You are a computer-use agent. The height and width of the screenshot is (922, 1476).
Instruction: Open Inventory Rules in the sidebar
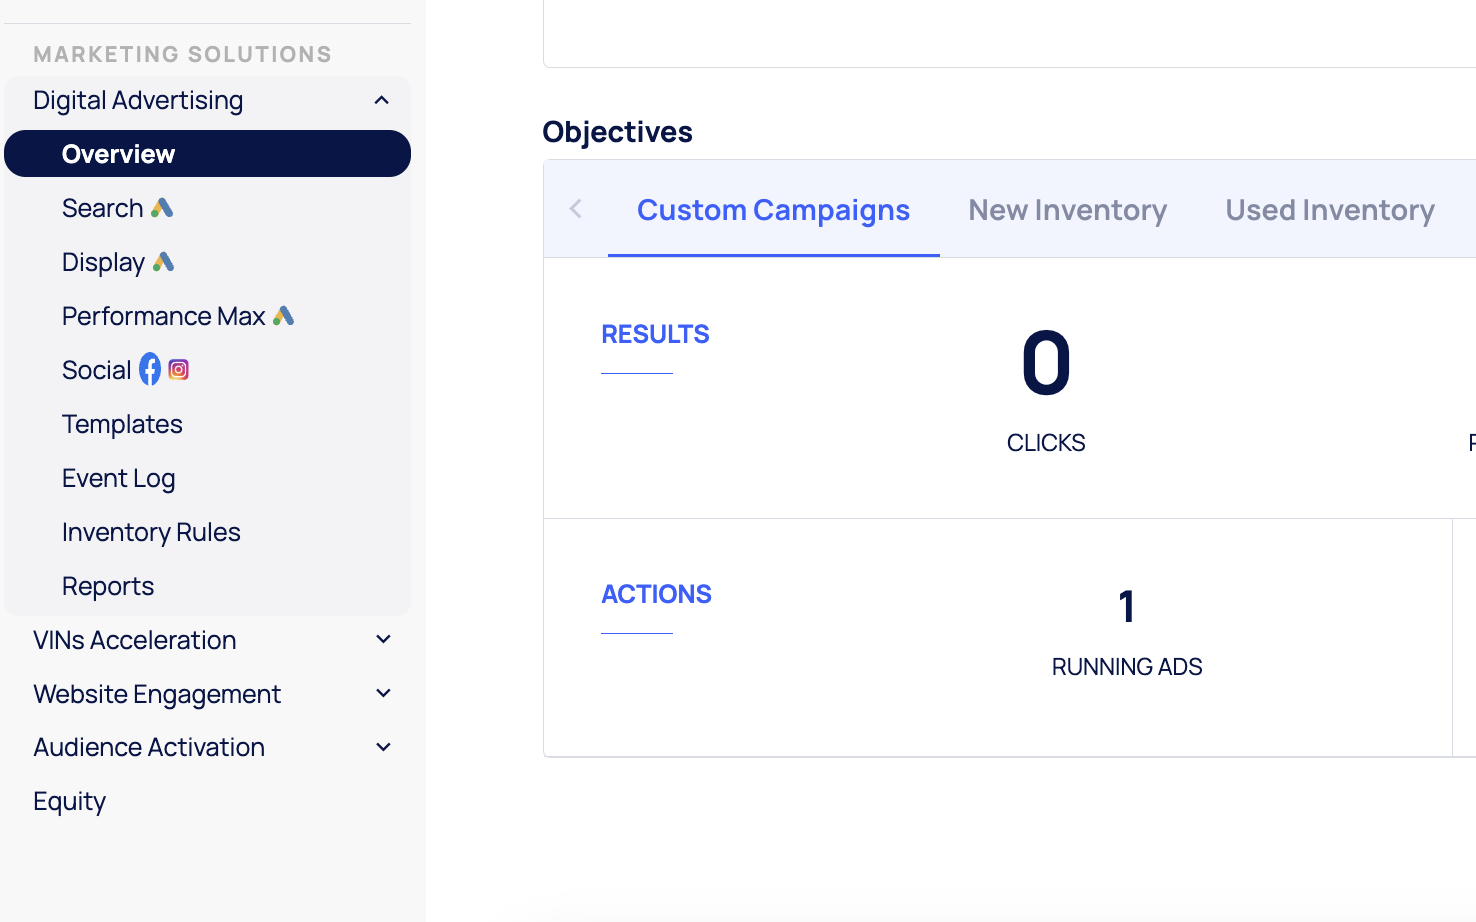coord(151,532)
